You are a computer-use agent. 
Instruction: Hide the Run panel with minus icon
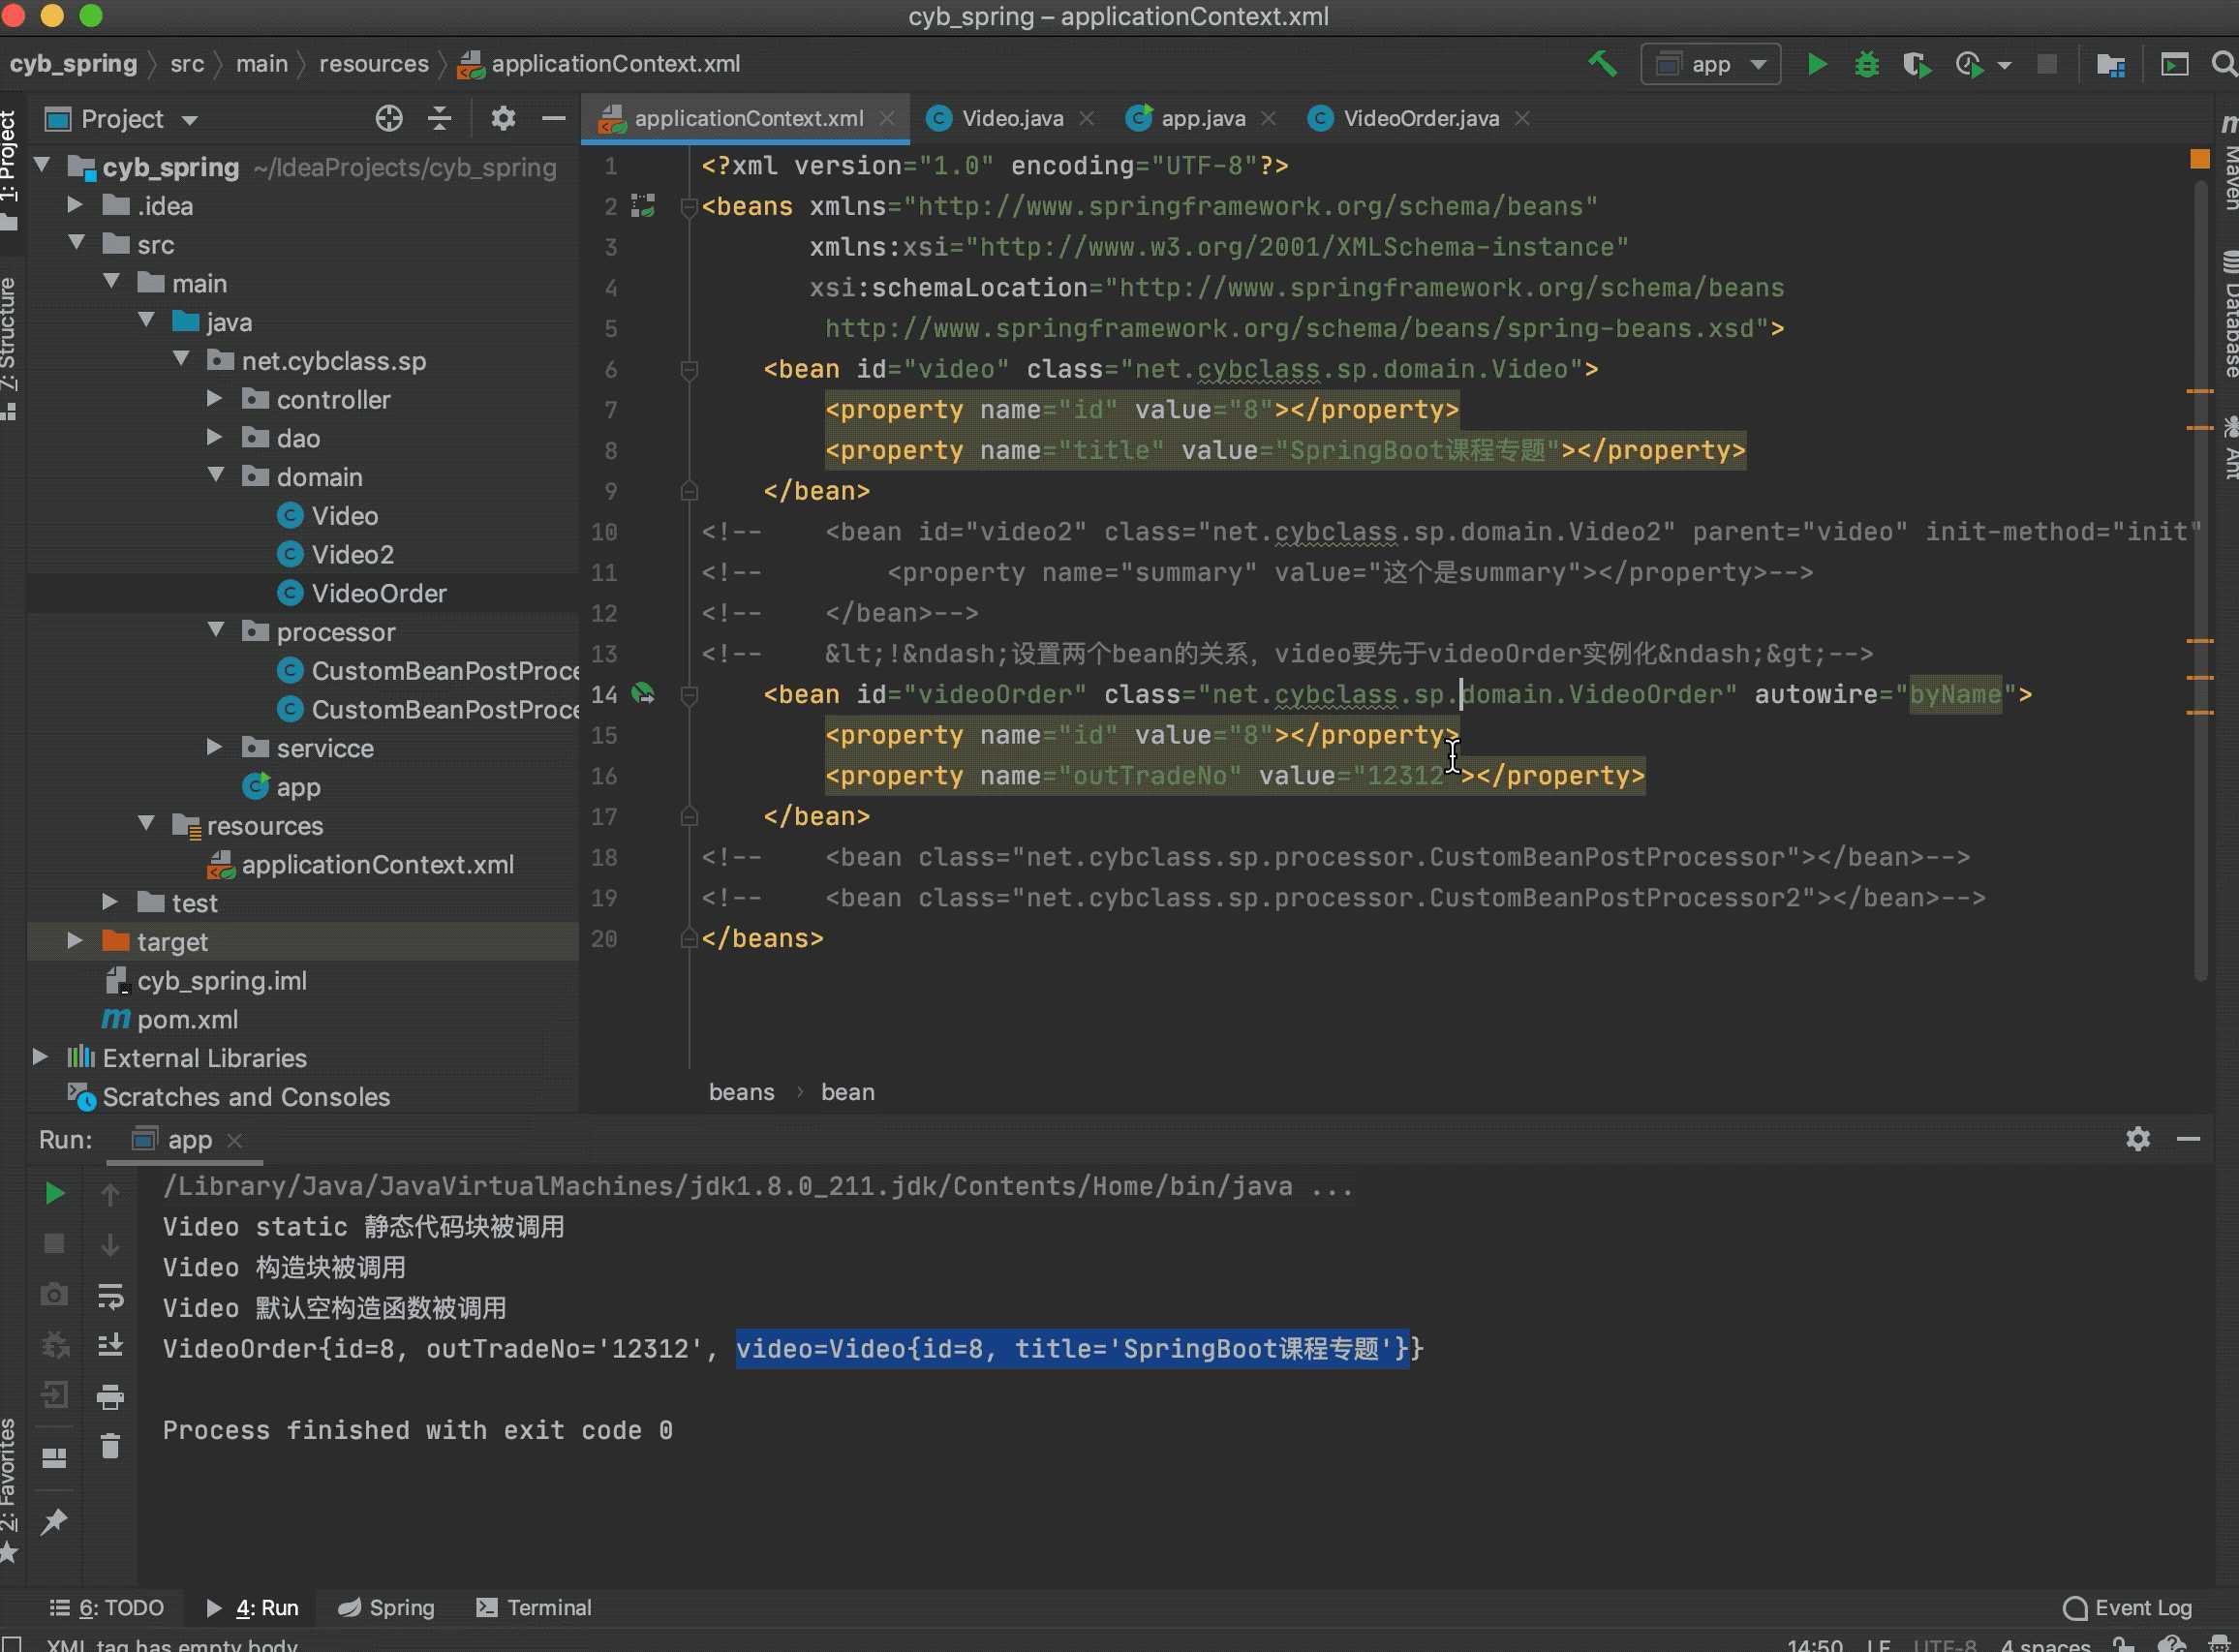click(x=2188, y=1139)
